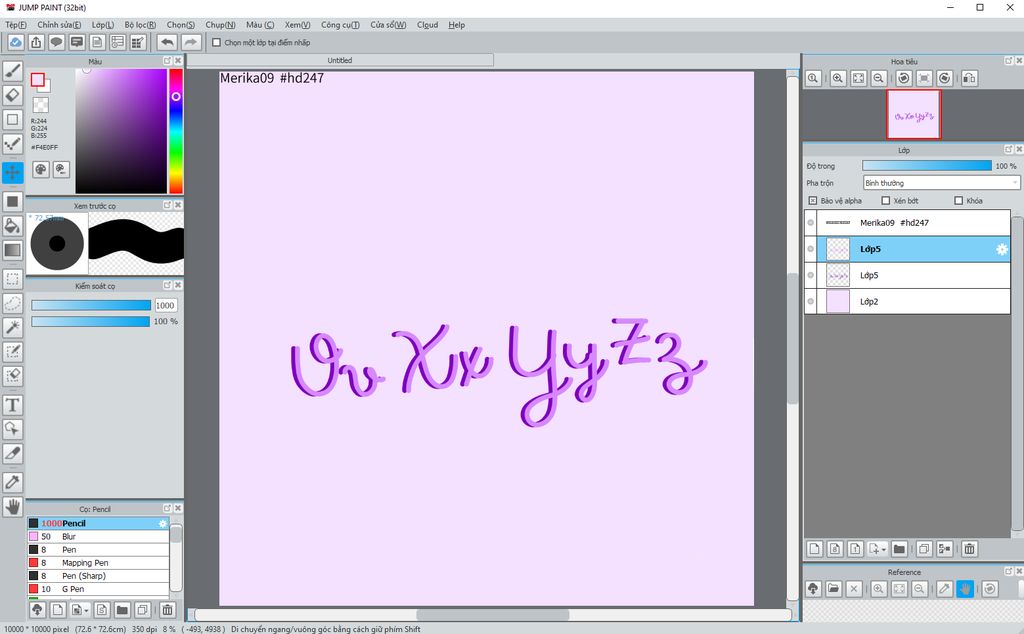Zoom in using the navigator magnifier plus

[x=838, y=78]
